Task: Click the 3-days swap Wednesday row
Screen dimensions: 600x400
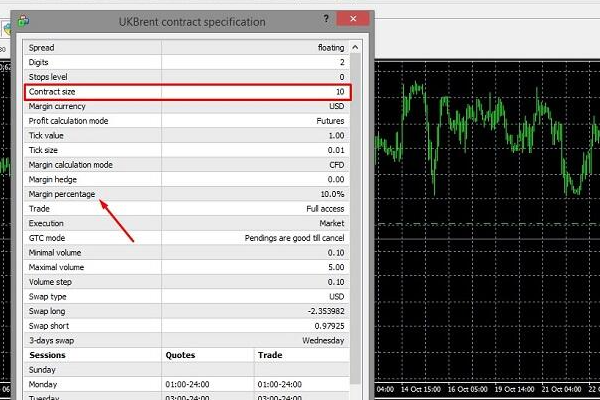Action: [x=187, y=340]
